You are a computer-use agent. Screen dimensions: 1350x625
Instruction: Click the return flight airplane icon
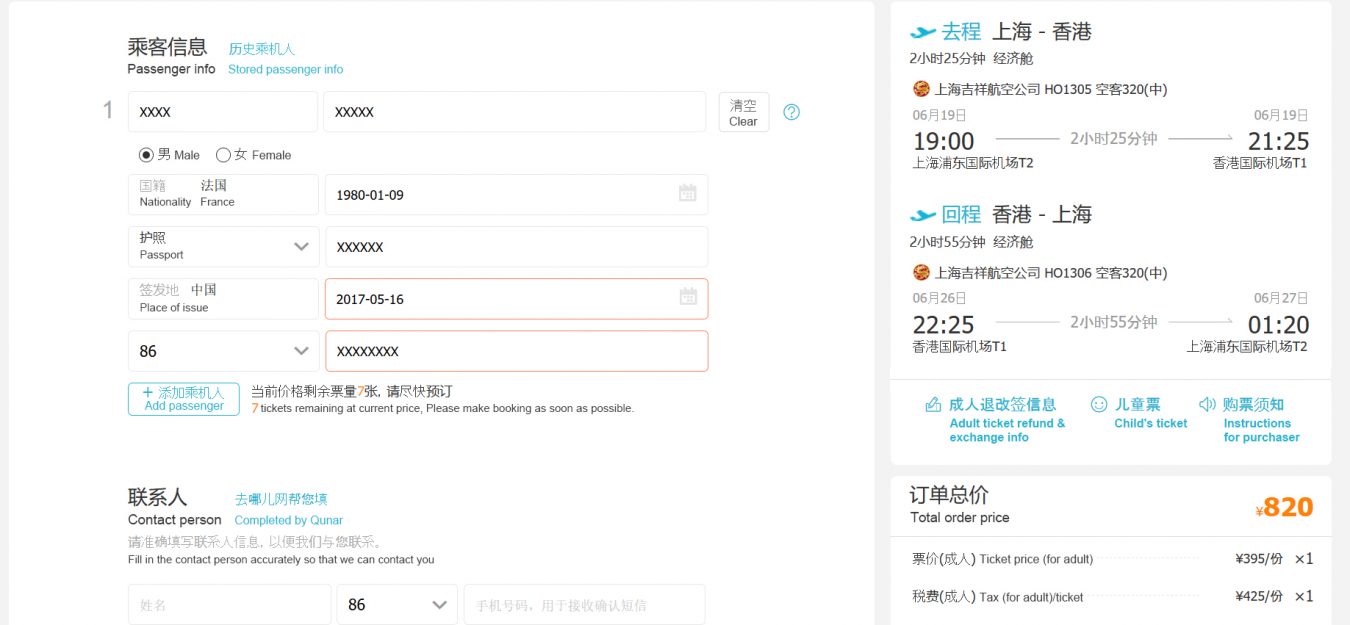pos(922,215)
